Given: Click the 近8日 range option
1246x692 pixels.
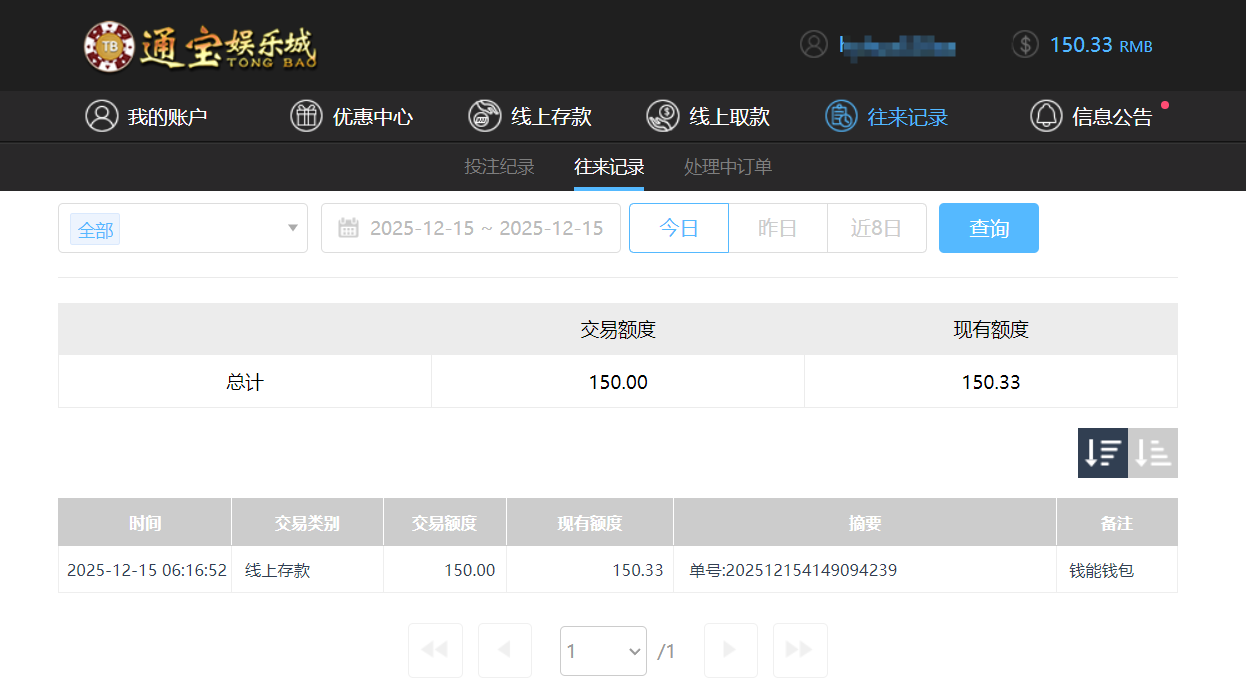Looking at the screenshot, I should (x=876, y=228).
